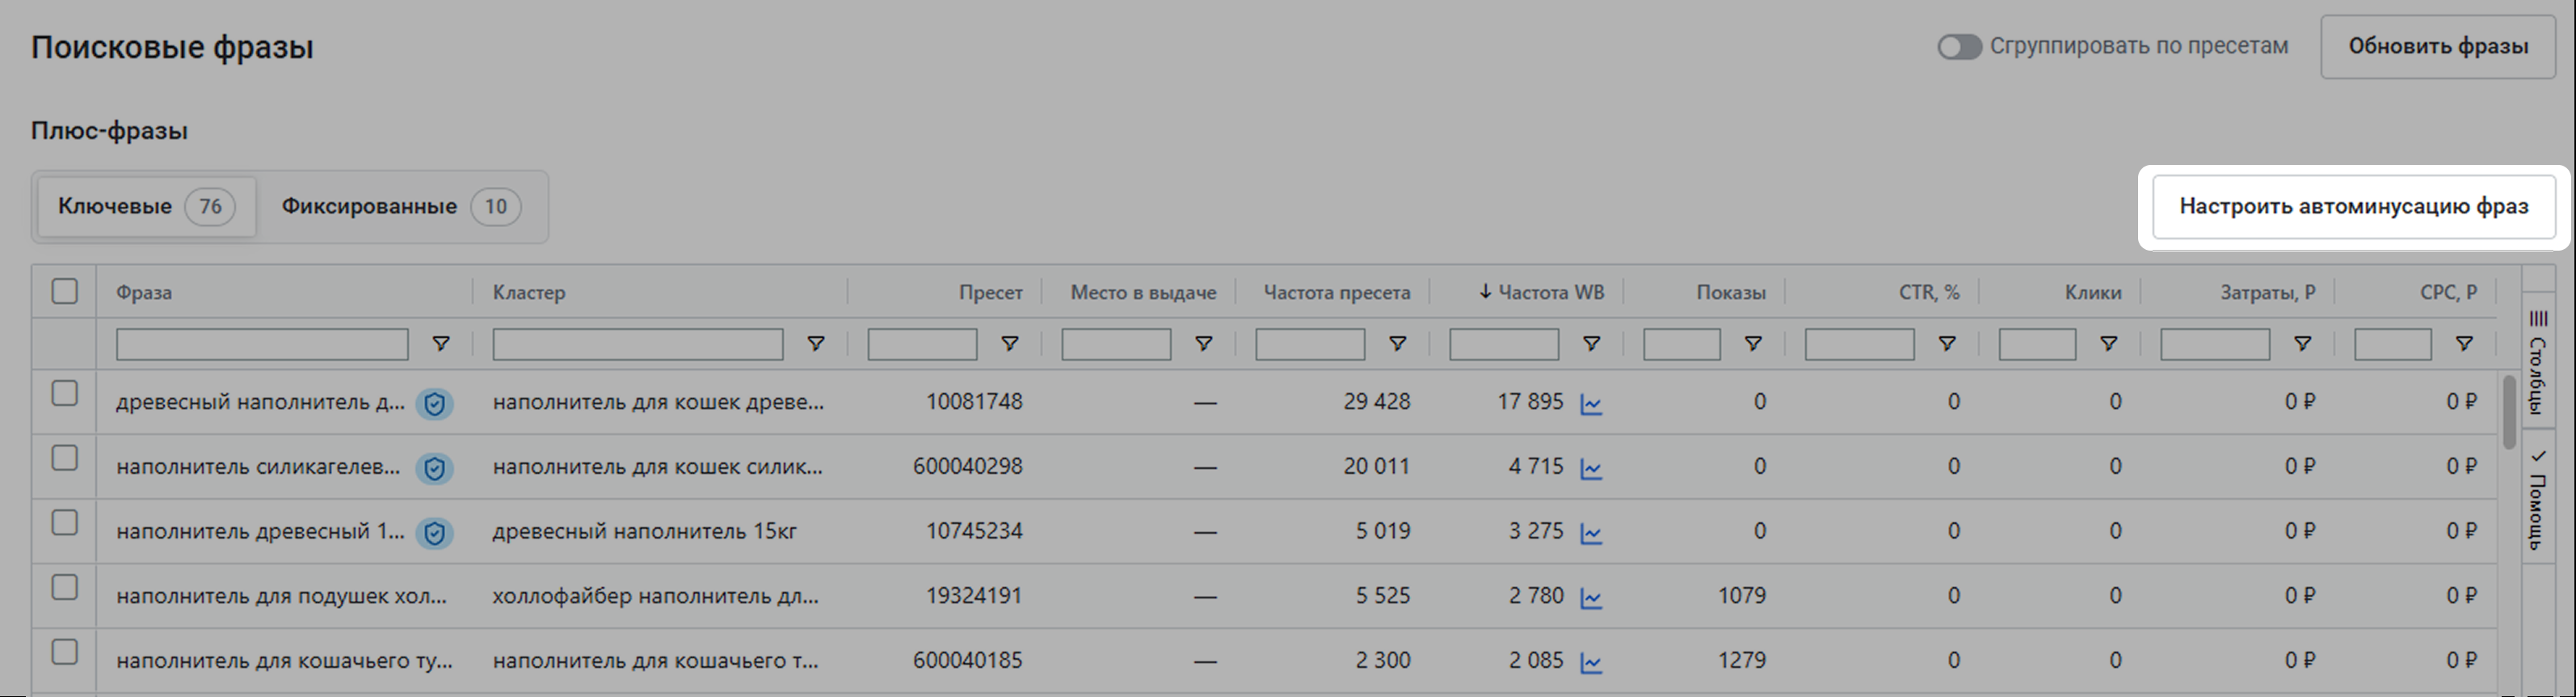Image resolution: width=2576 pixels, height=697 pixels.
Task: Open filter icon for Фраза column
Action: pyautogui.click(x=440, y=344)
